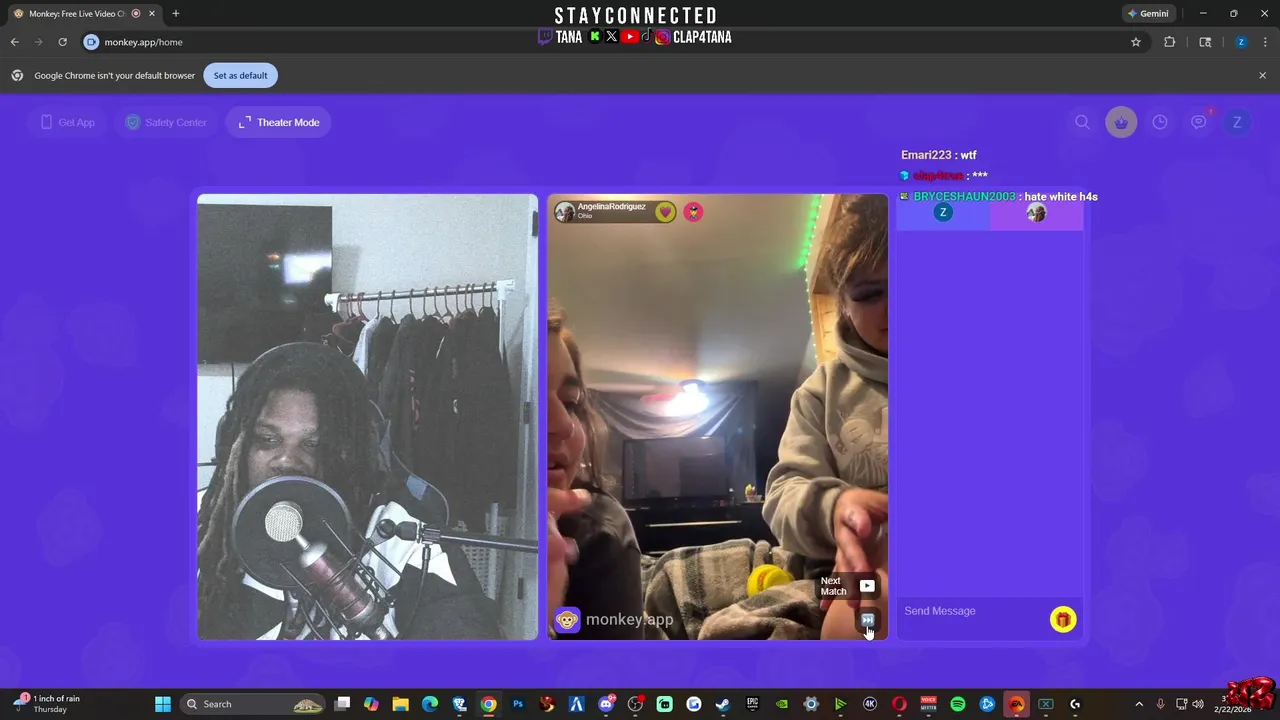Open Get App
The height and width of the screenshot is (720, 1280).
click(x=68, y=122)
